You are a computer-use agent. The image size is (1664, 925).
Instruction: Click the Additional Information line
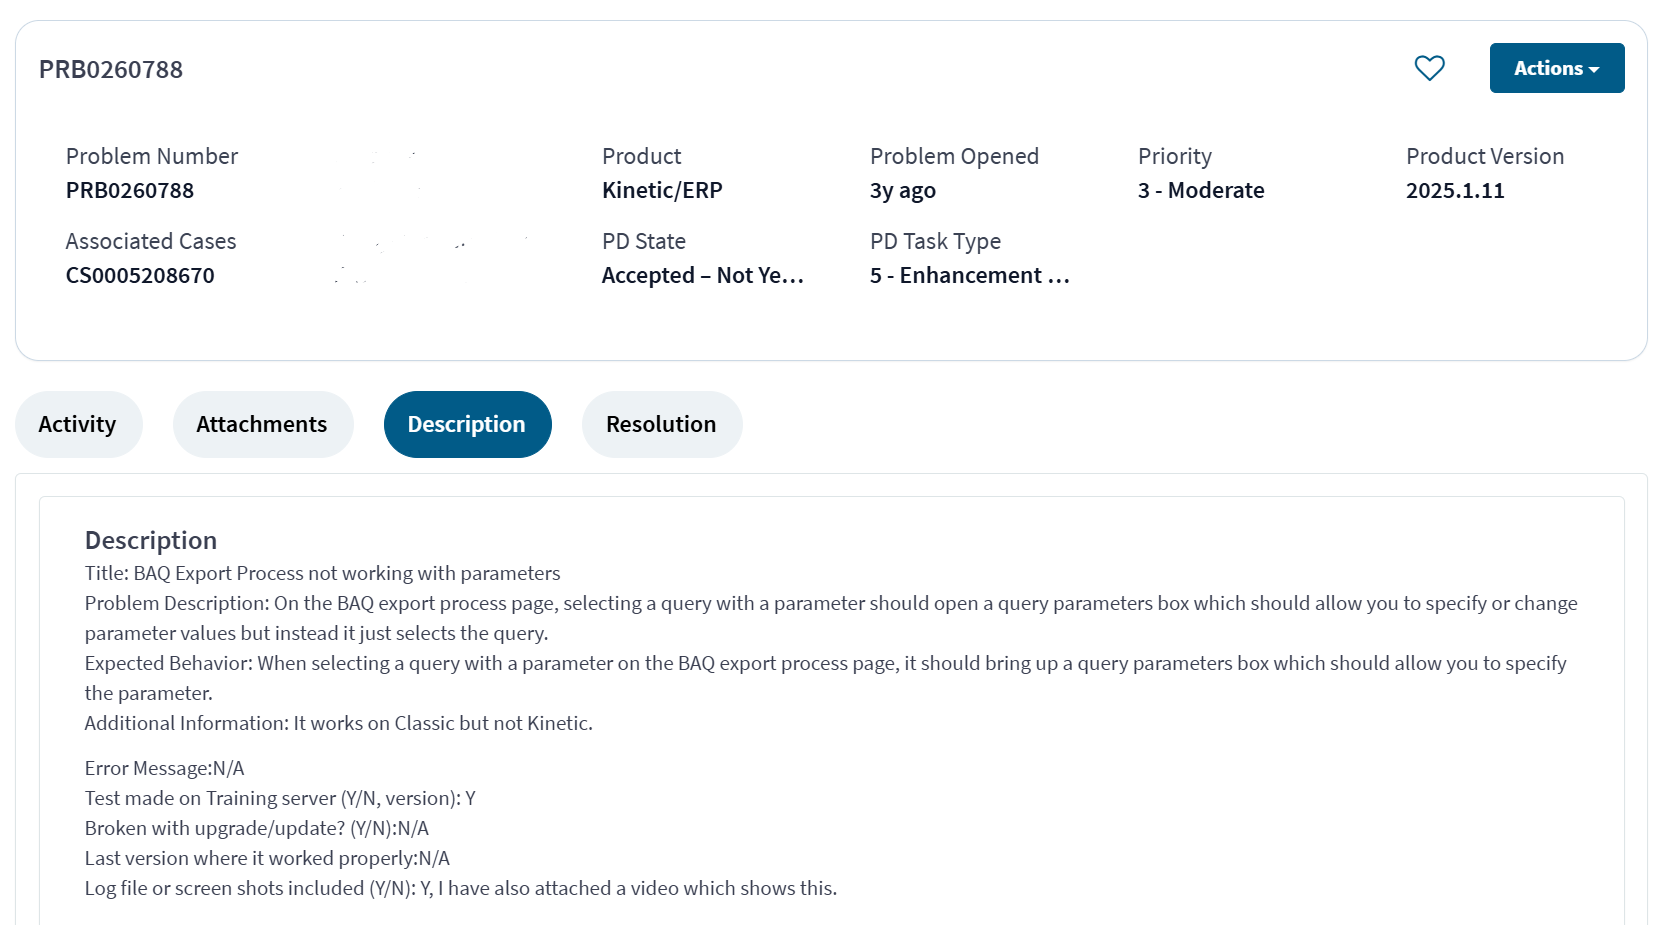click(x=338, y=723)
